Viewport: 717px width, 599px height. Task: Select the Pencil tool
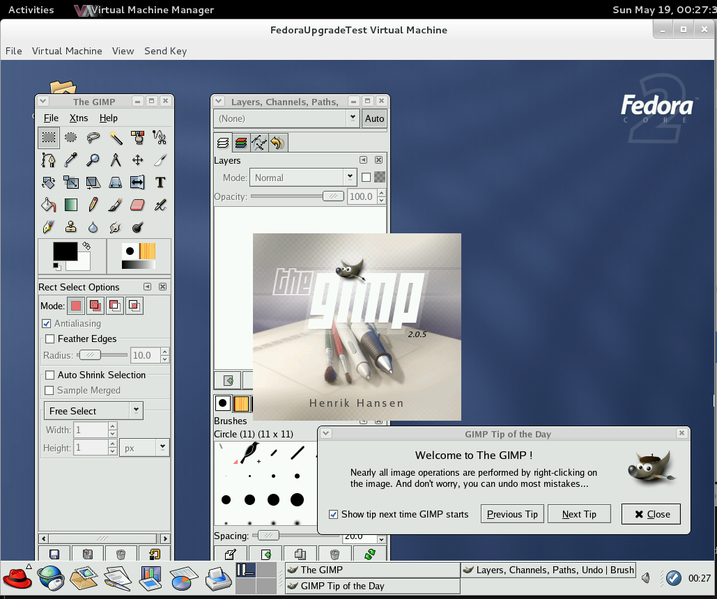point(93,205)
